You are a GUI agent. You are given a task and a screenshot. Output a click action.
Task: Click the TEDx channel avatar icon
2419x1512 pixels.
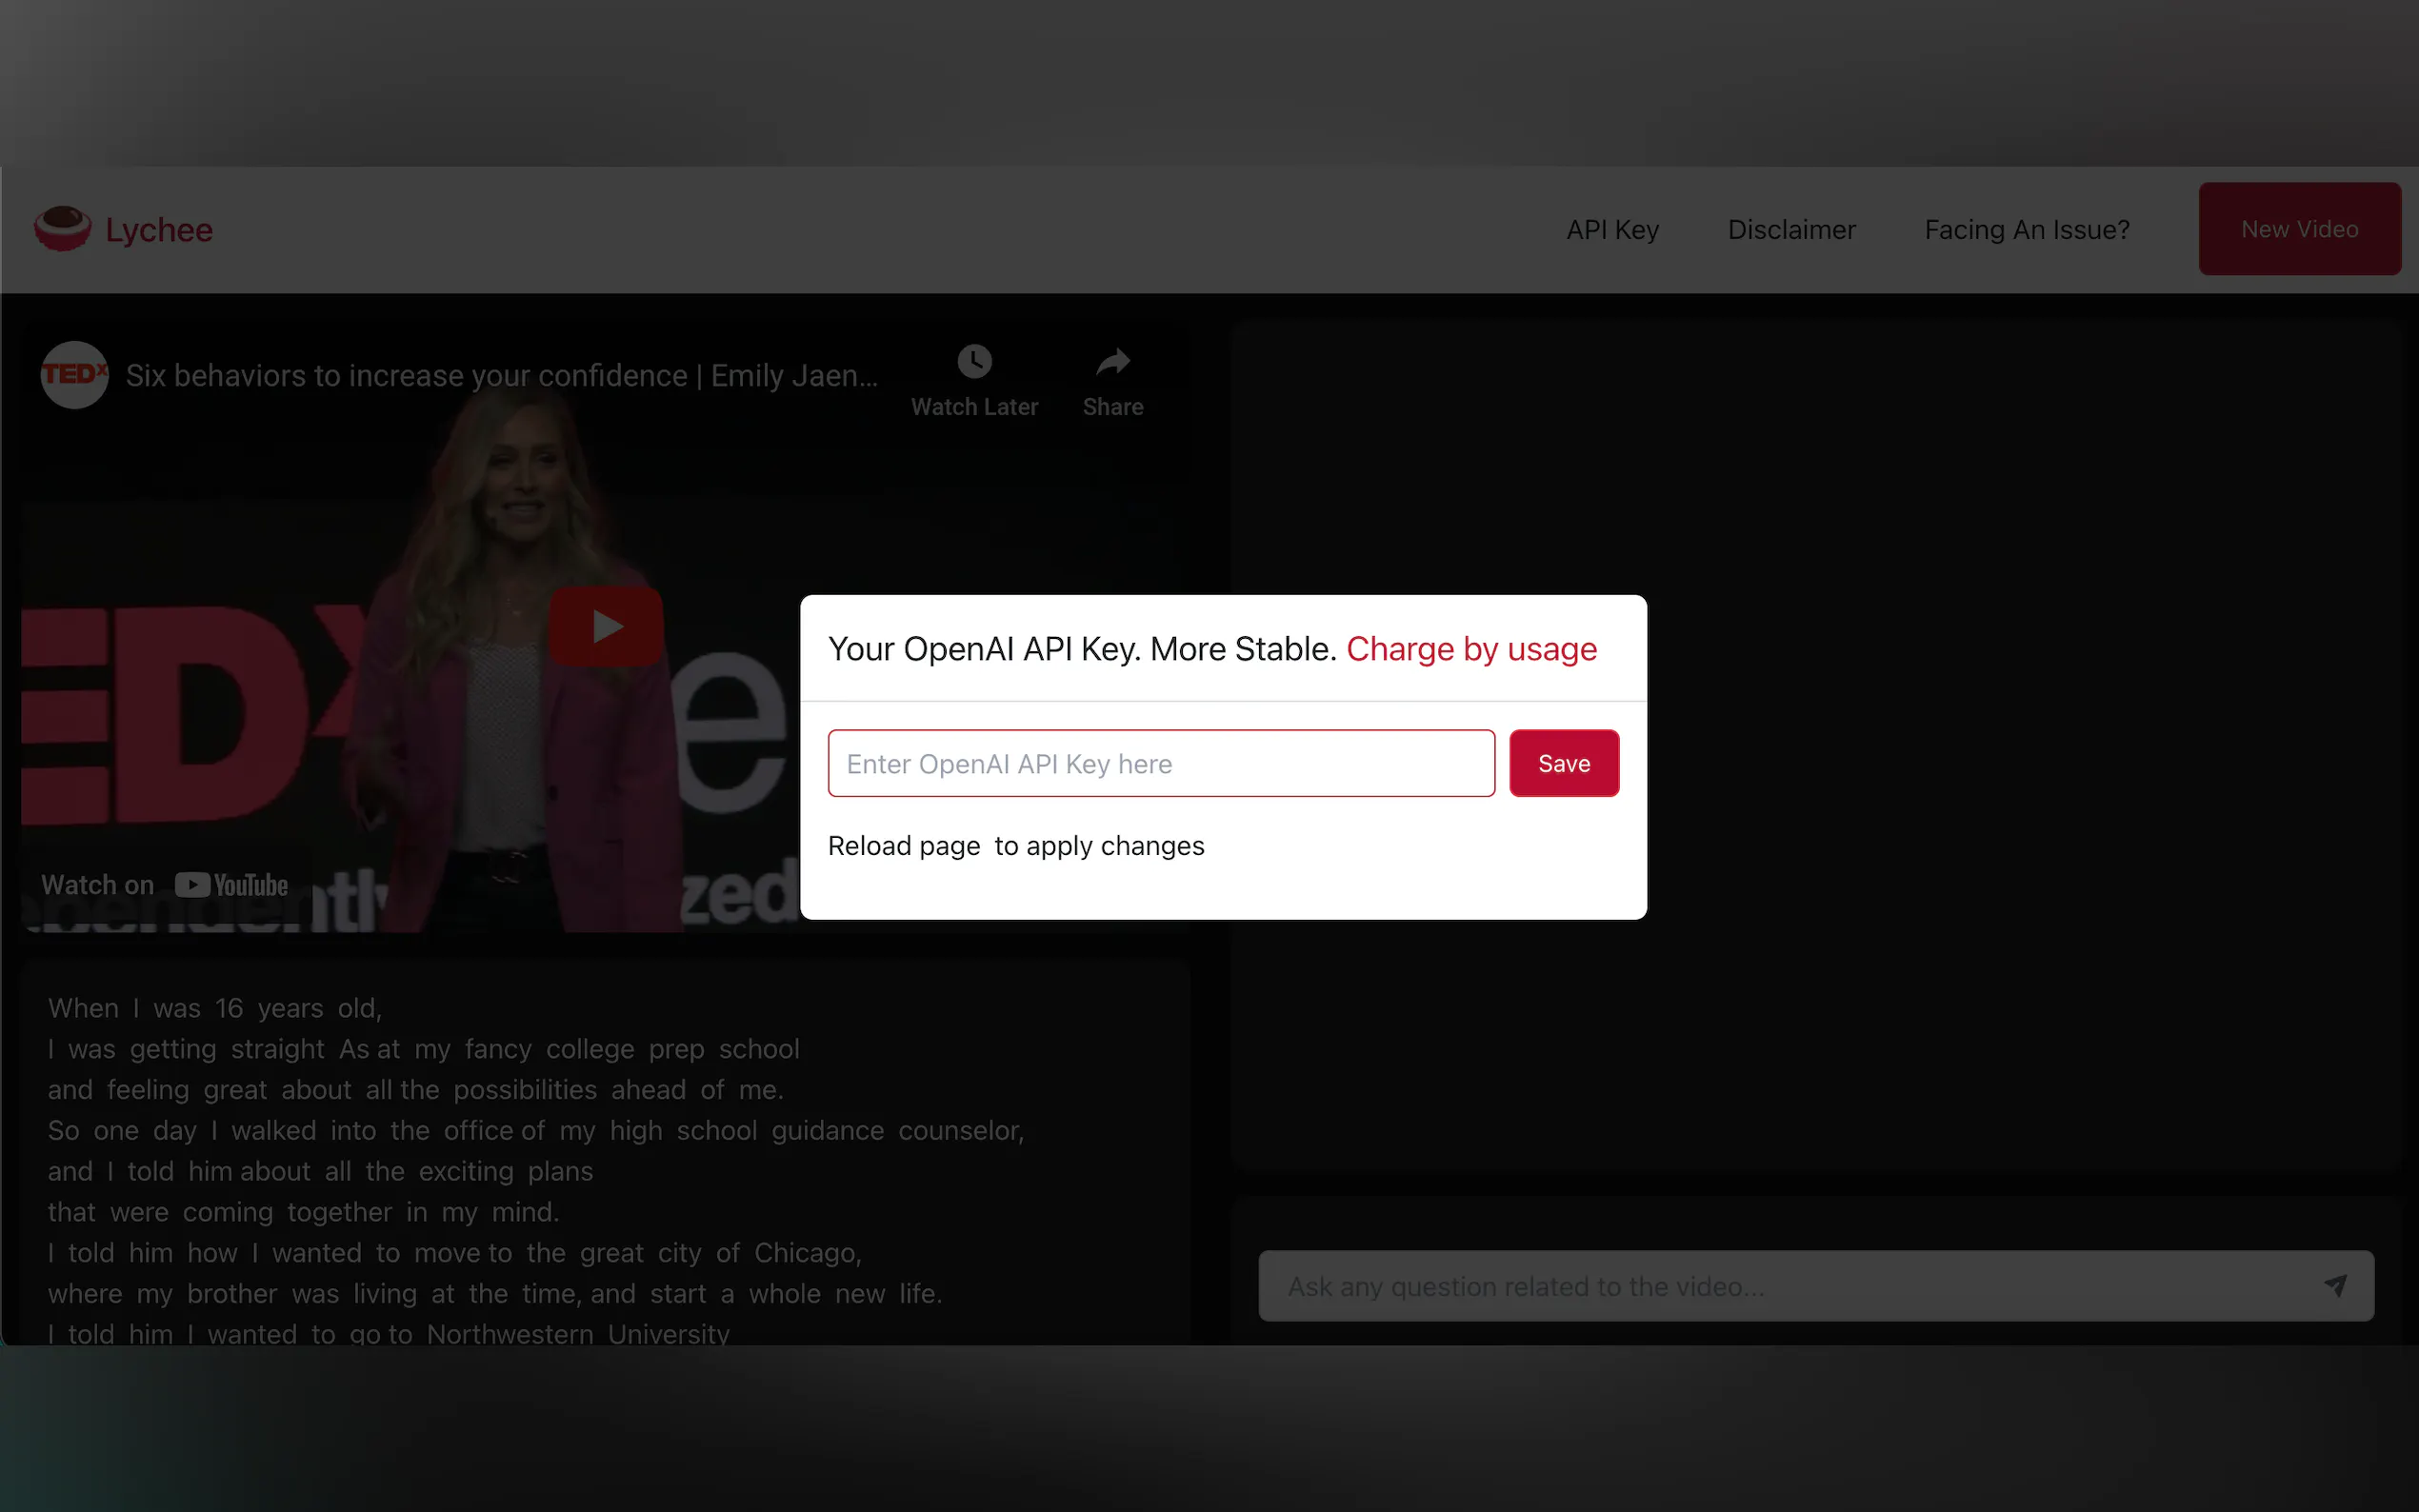pos(74,375)
